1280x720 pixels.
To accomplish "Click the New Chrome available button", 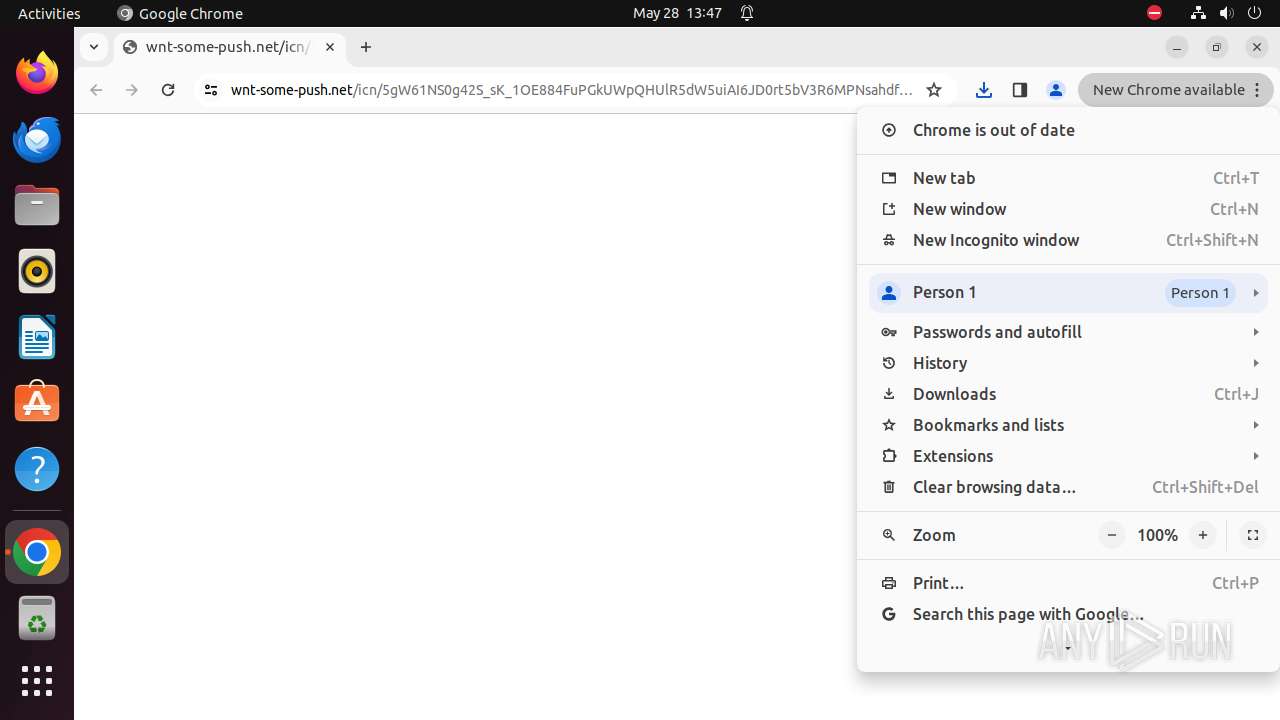I will 1176,90.
